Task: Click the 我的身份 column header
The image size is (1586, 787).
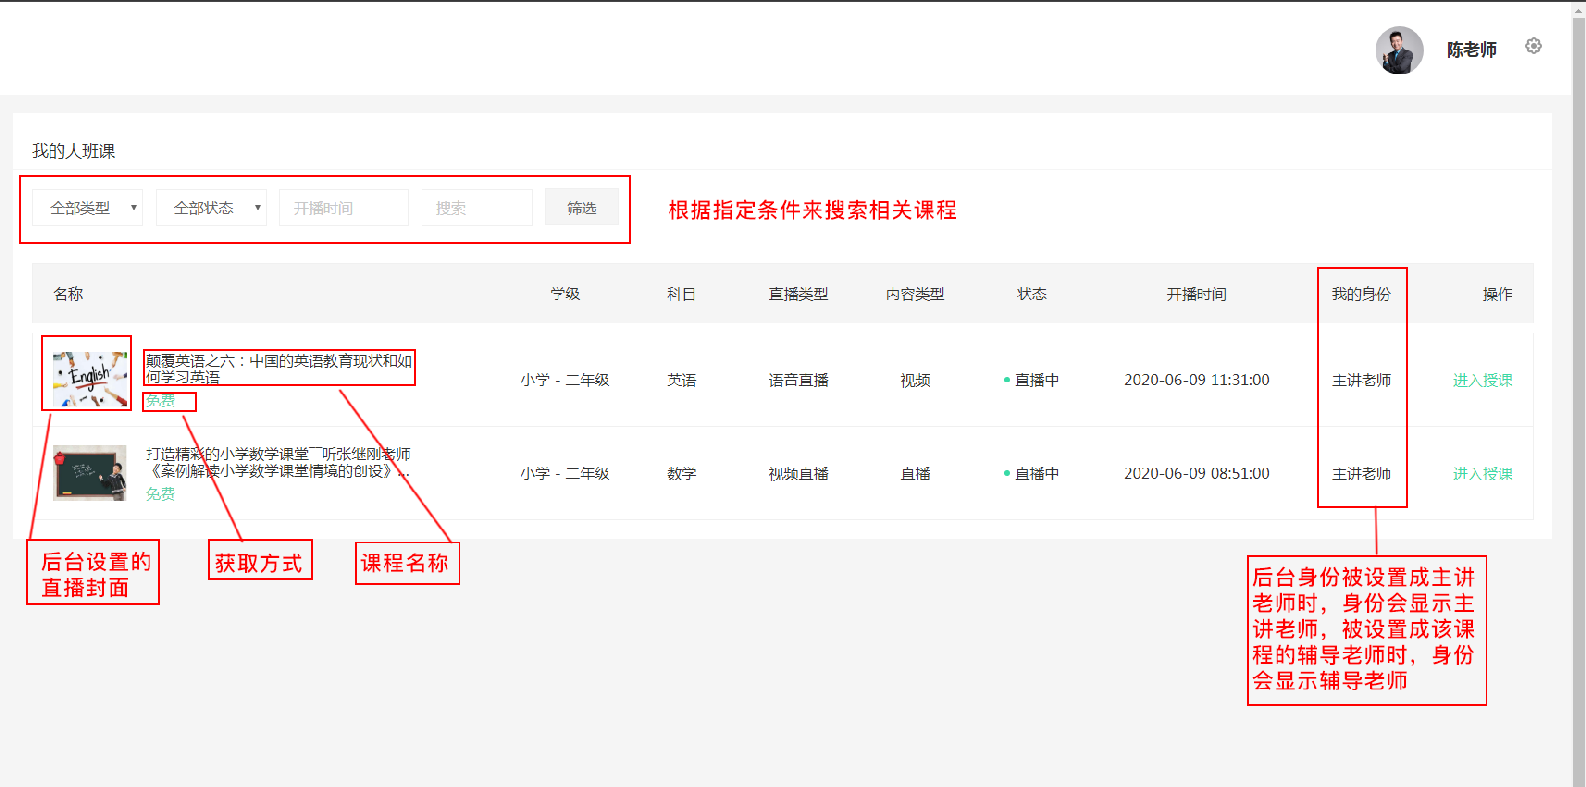Action: 1361,294
